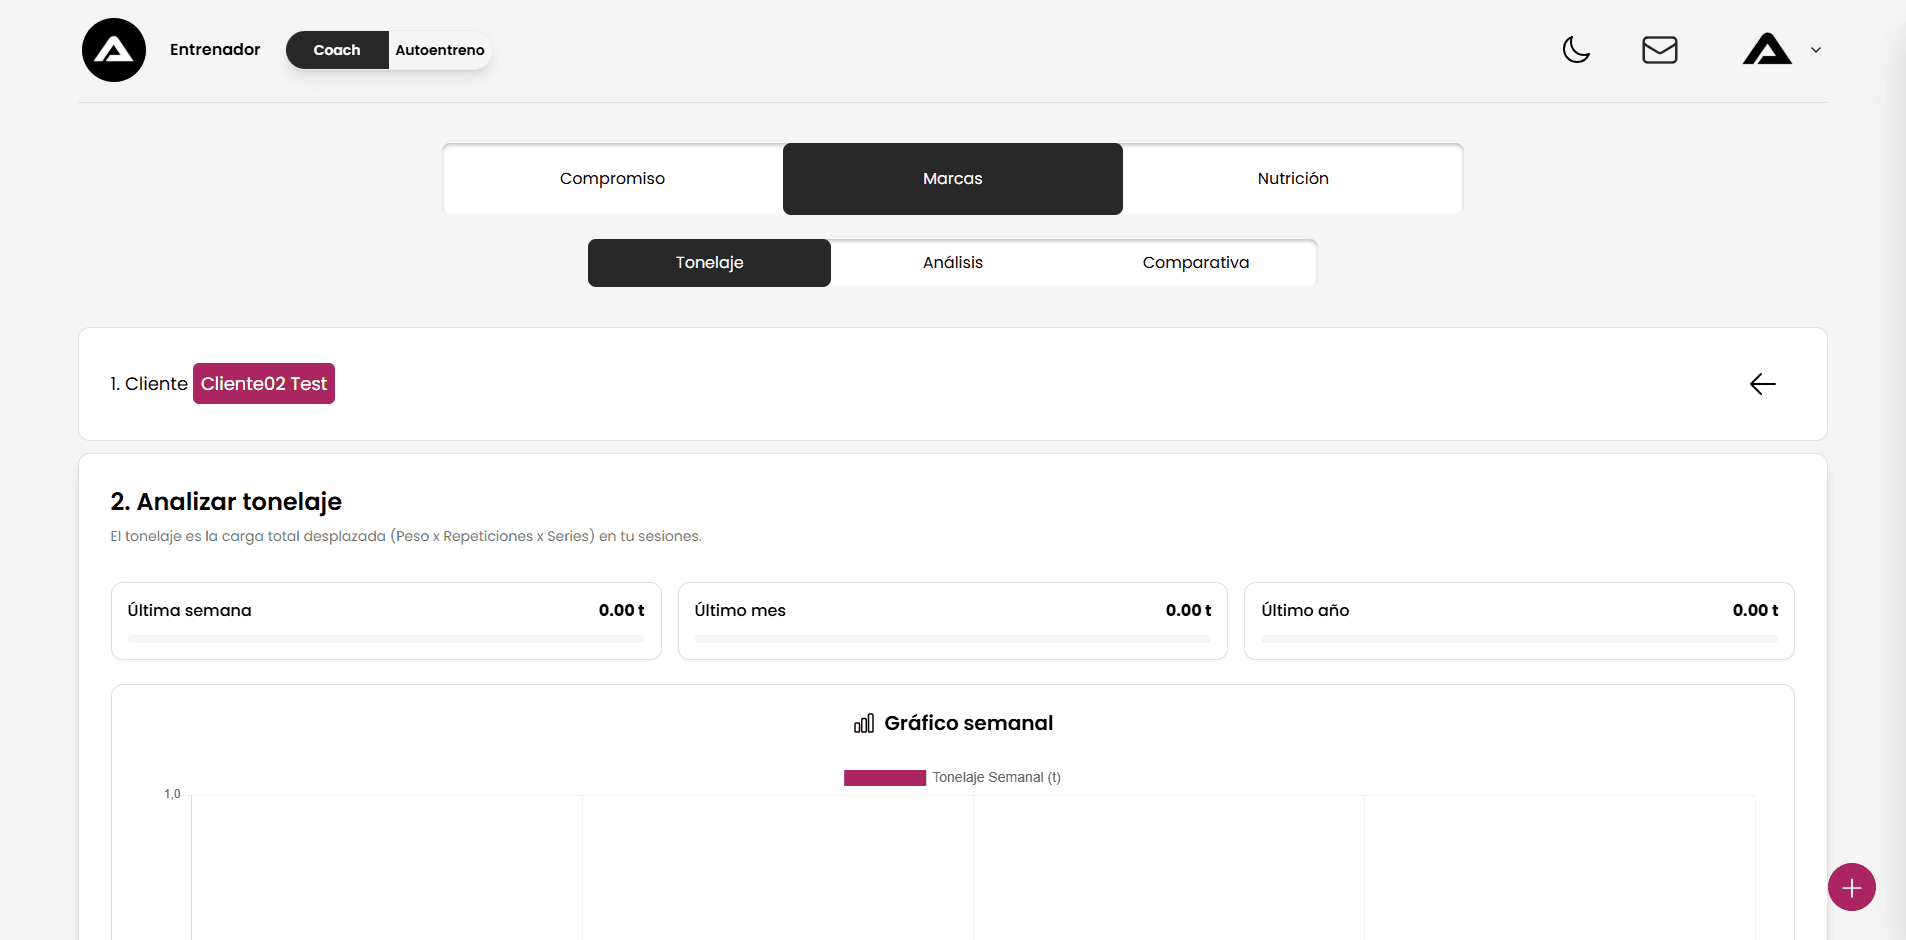
Task: Click the back arrow in client card
Action: pos(1762,384)
